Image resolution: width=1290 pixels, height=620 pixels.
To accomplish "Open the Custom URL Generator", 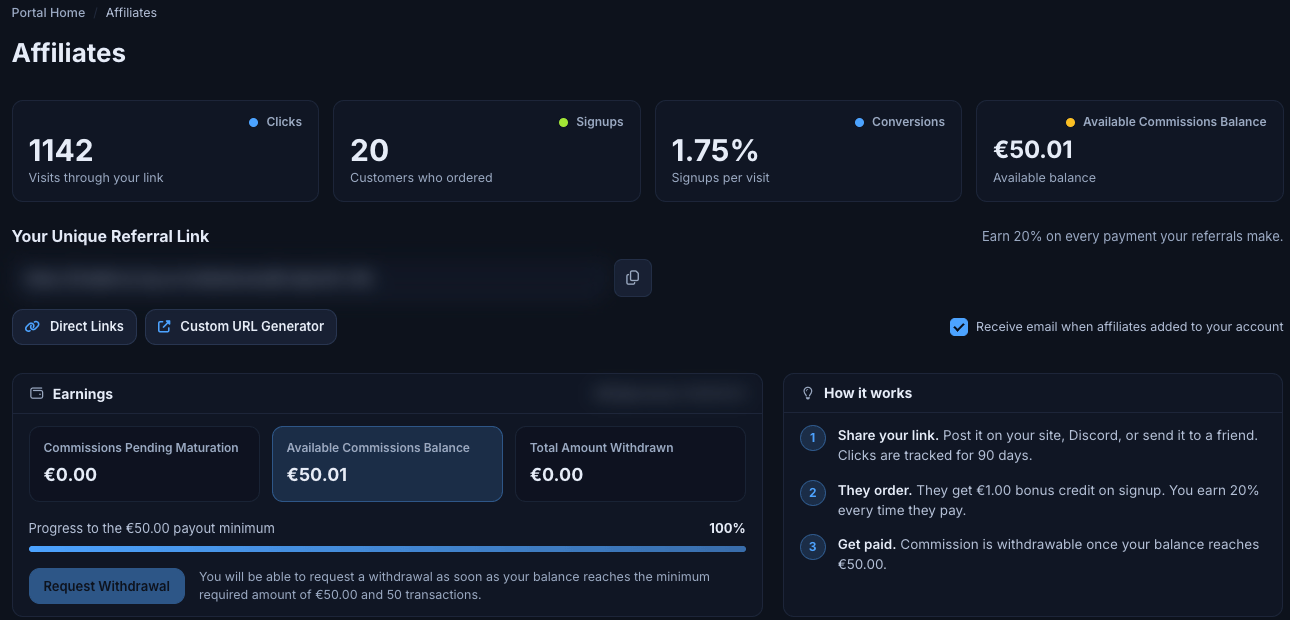I will (241, 327).
